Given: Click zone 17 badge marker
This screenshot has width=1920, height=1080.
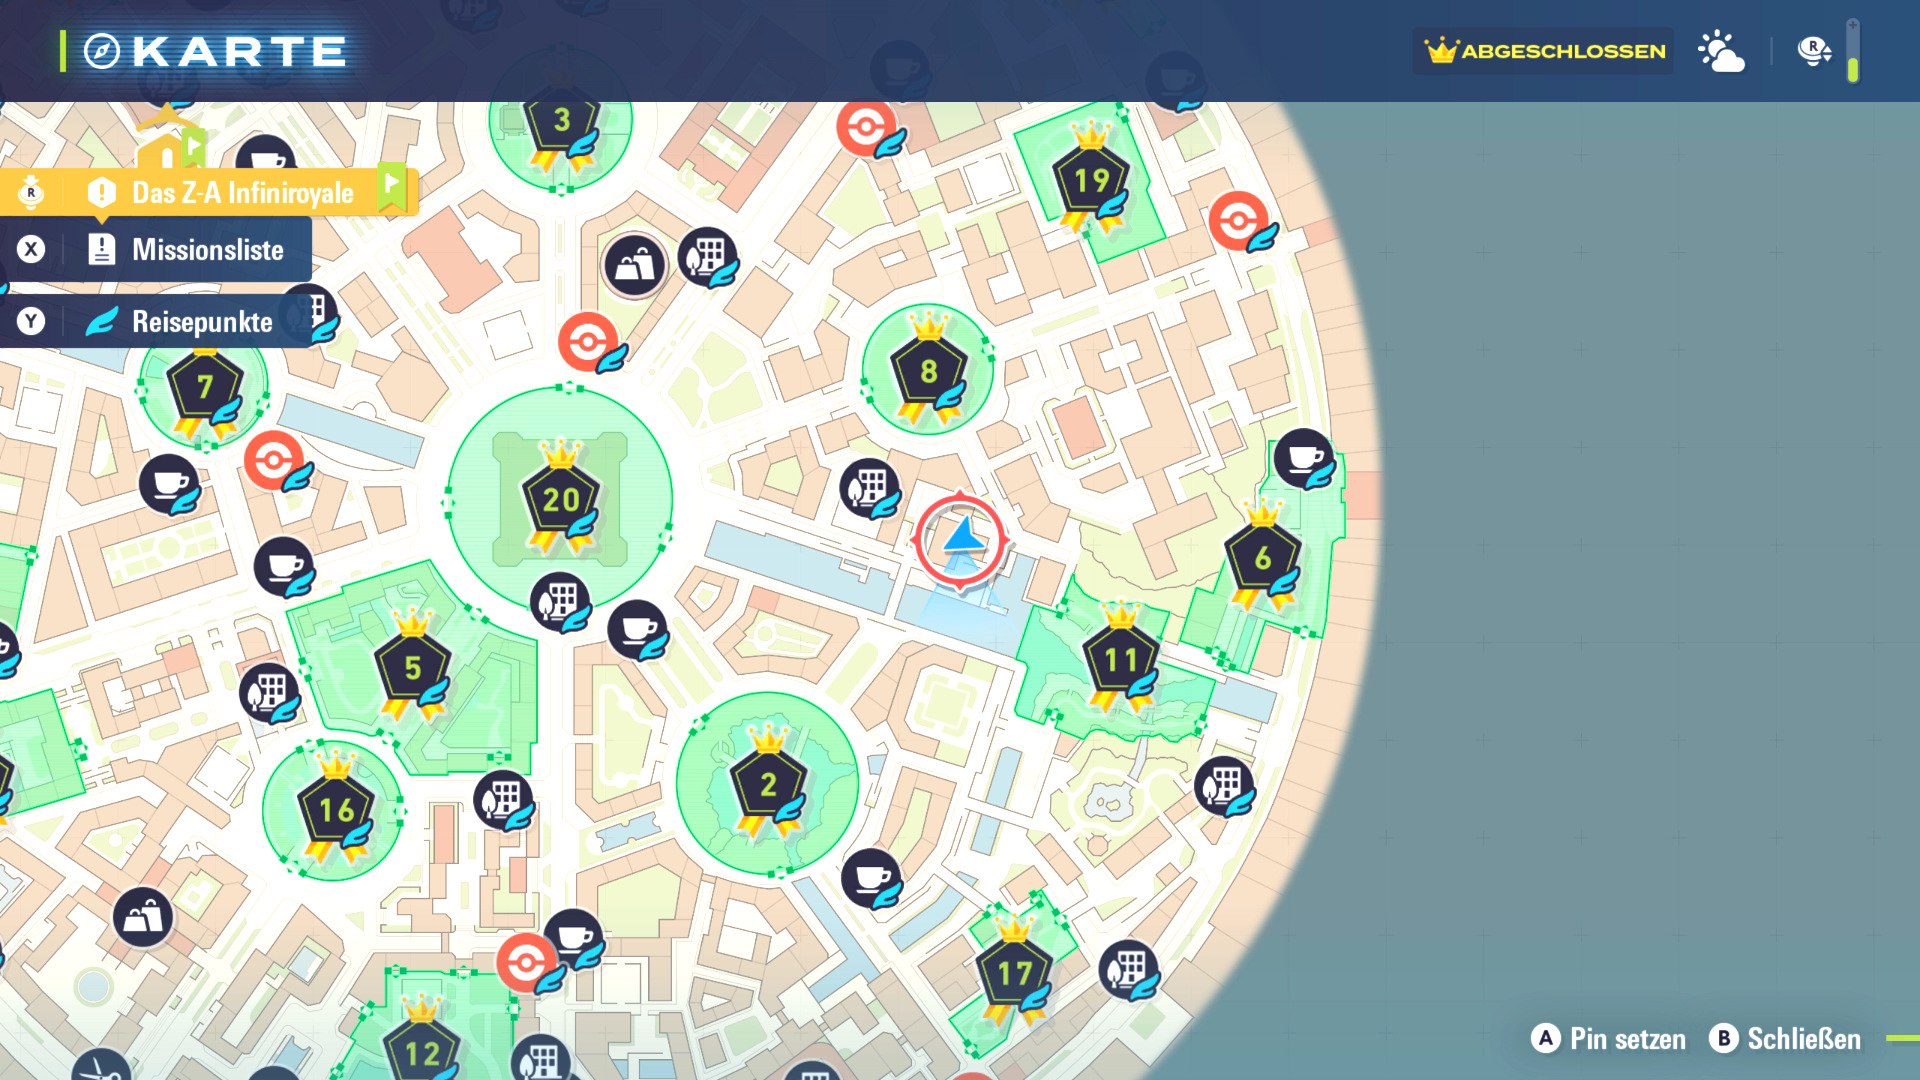Looking at the screenshot, I should tap(1013, 972).
